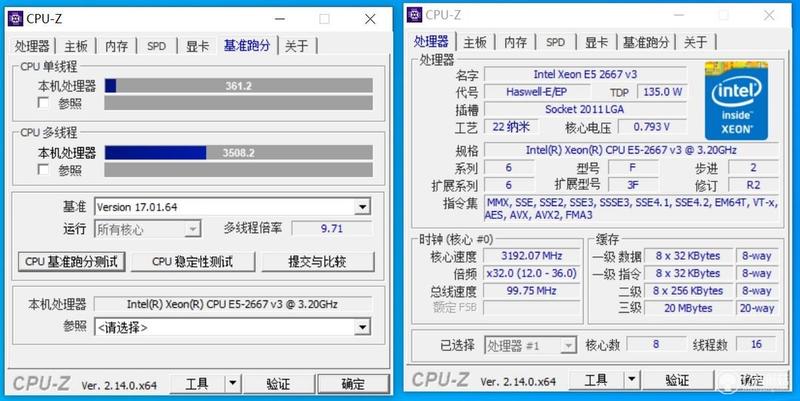Switch to SPD tab in left window
The image size is (800, 401).
[x=157, y=46]
